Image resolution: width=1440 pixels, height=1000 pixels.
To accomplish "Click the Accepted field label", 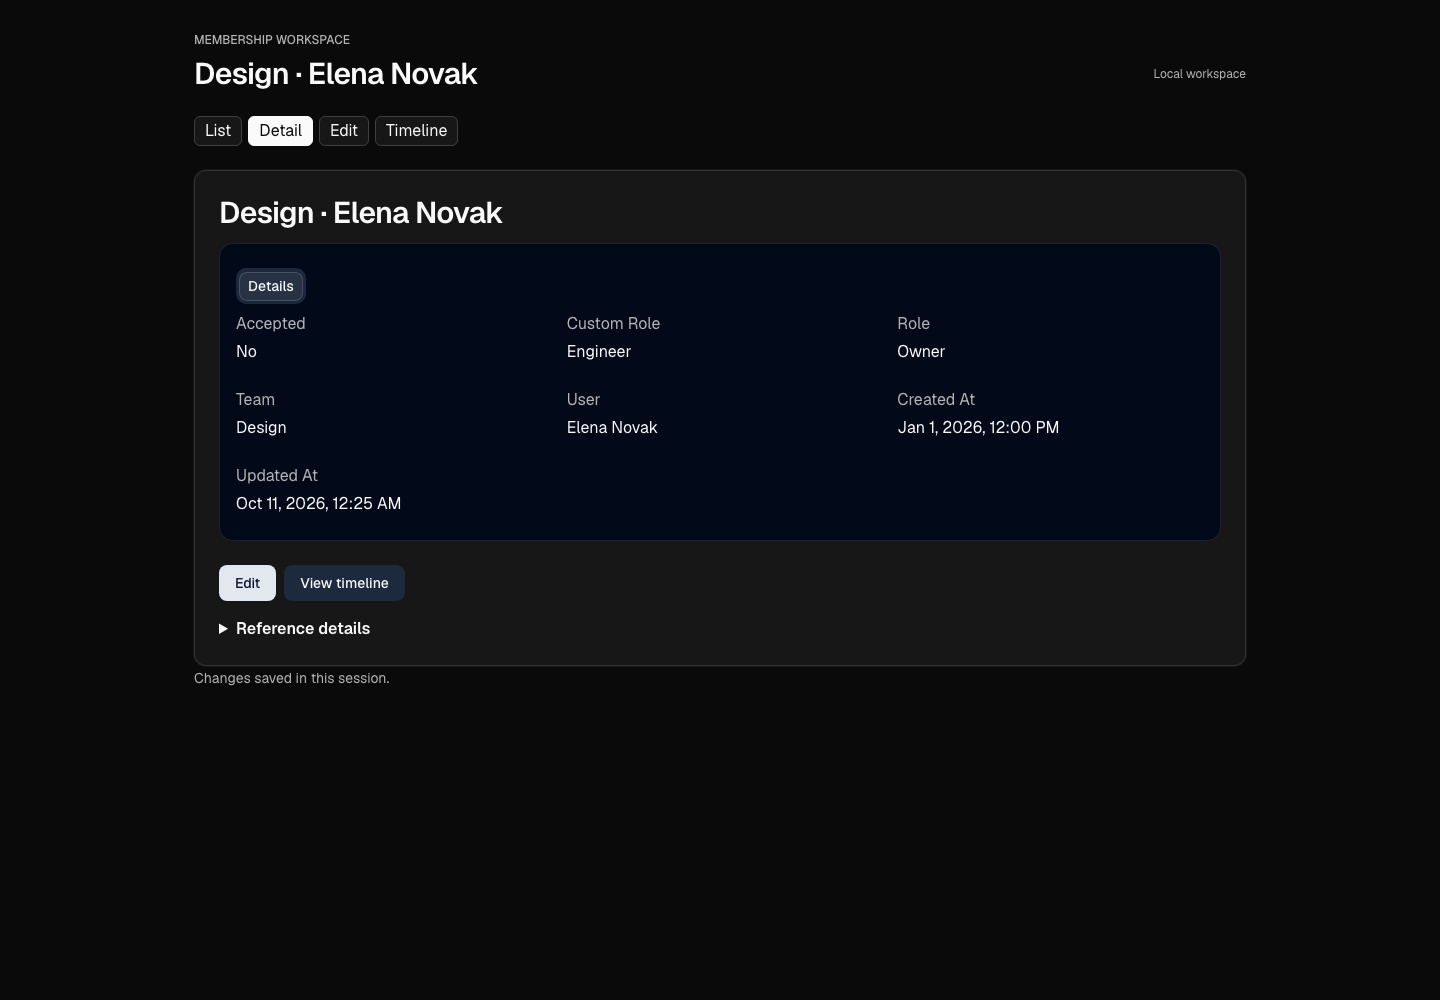I will [271, 324].
